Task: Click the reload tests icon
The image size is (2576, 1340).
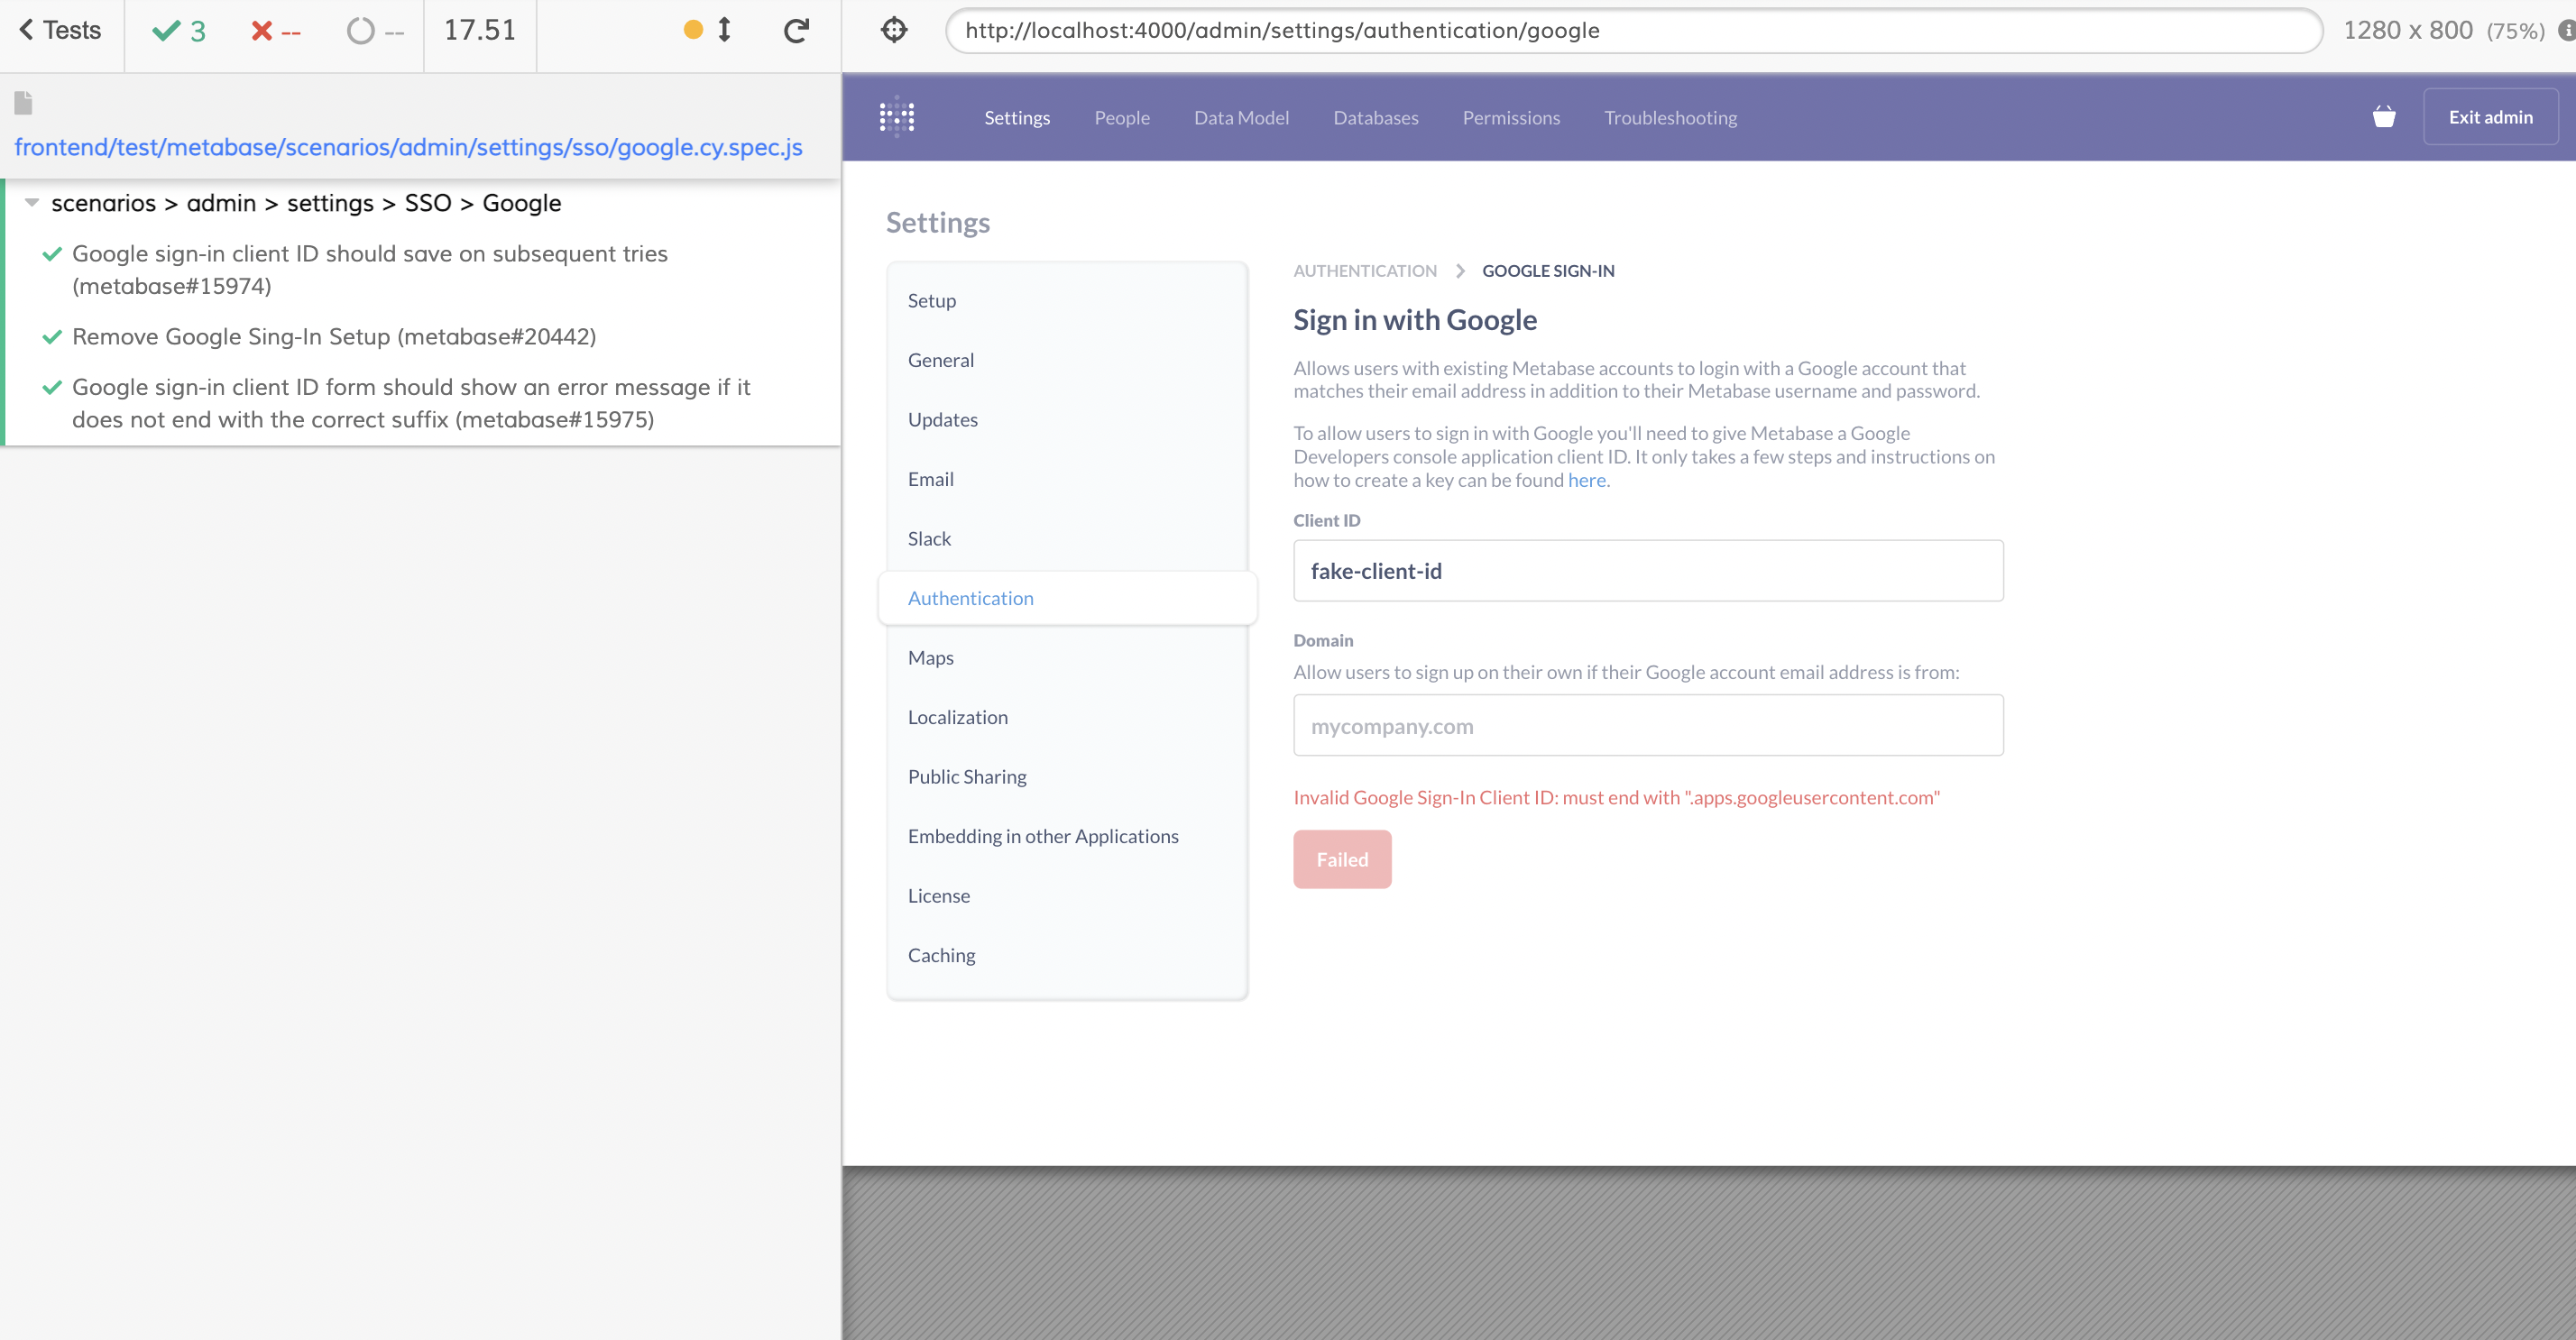Action: pos(795,30)
